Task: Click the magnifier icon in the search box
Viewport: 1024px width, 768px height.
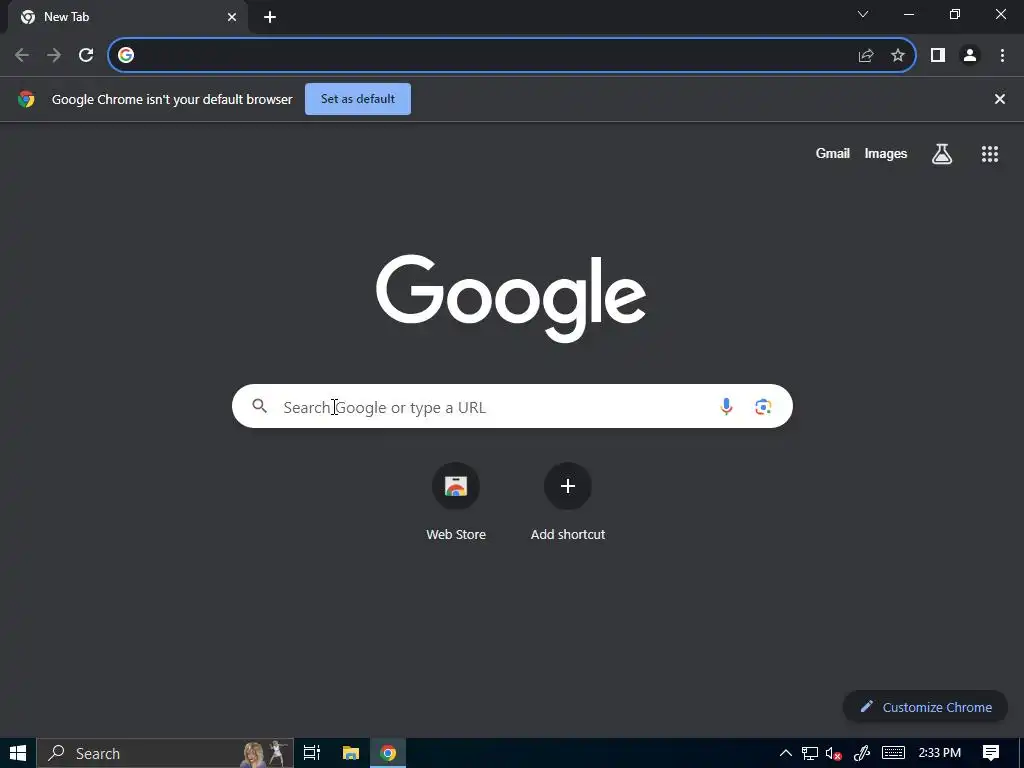Action: coord(259,406)
